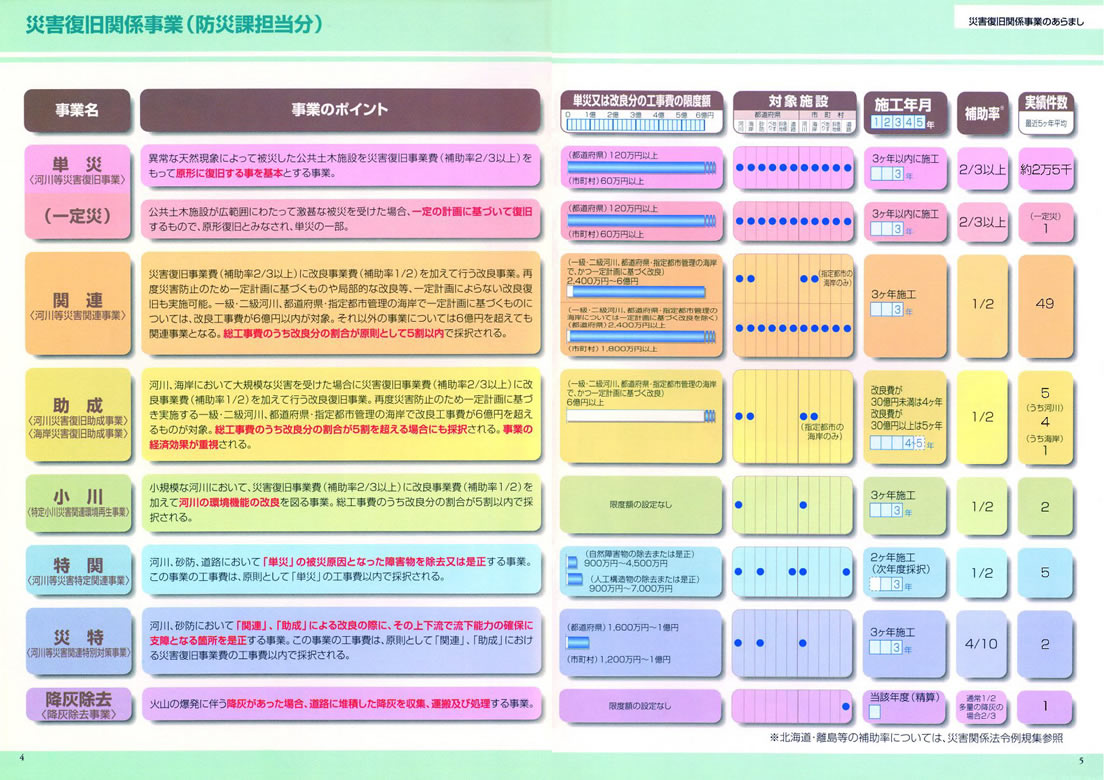Click the 49 results count
The height and width of the screenshot is (780, 1105).
[1046, 304]
